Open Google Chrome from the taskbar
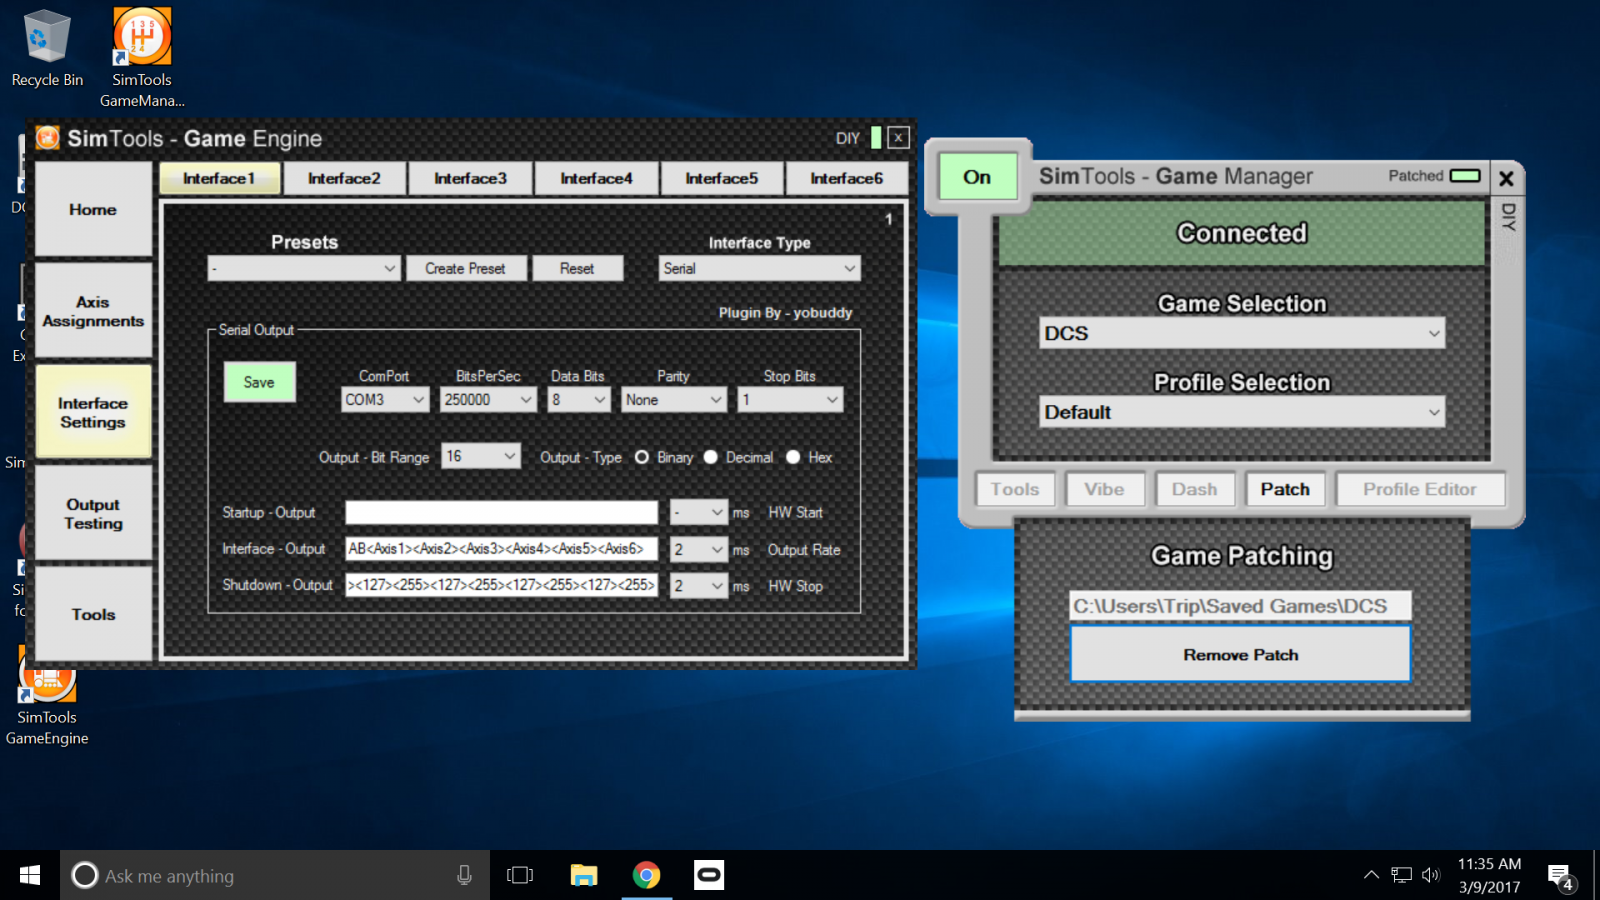 pos(647,875)
